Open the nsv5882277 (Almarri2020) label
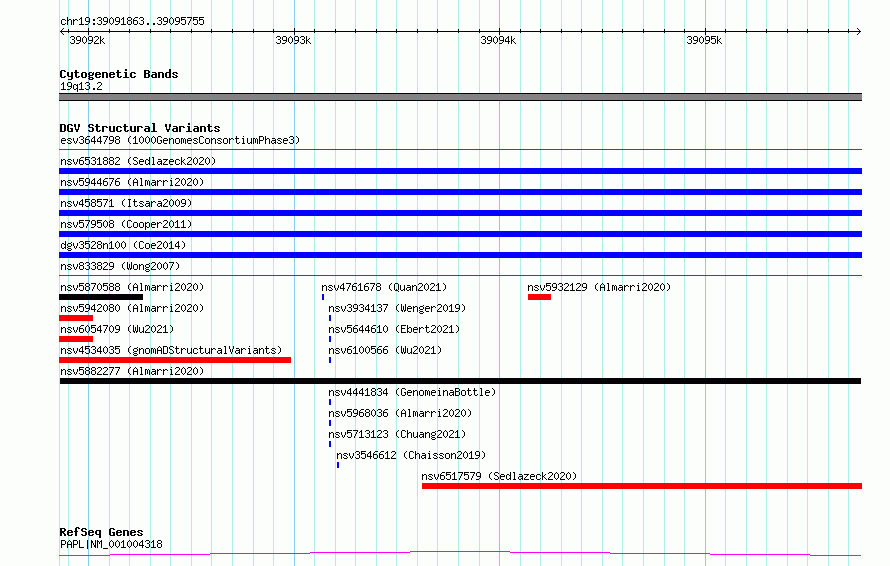This screenshot has width=890, height=566. point(132,371)
